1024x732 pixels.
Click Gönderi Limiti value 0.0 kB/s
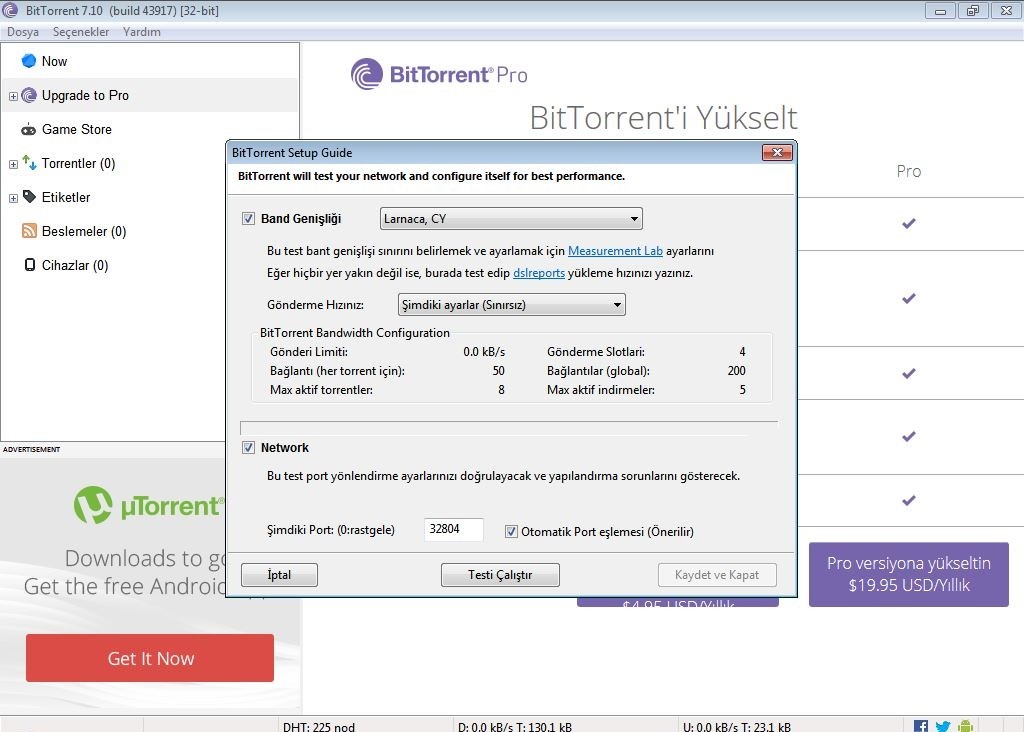[x=484, y=351]
